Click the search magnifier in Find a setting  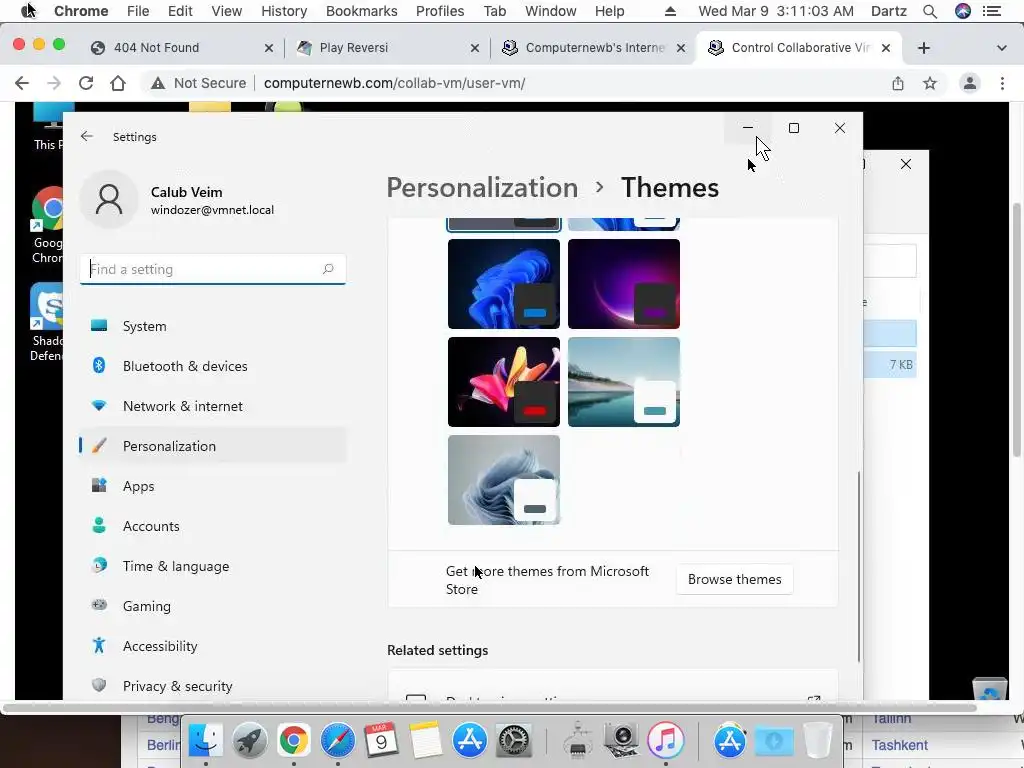(x=328, y=269)
